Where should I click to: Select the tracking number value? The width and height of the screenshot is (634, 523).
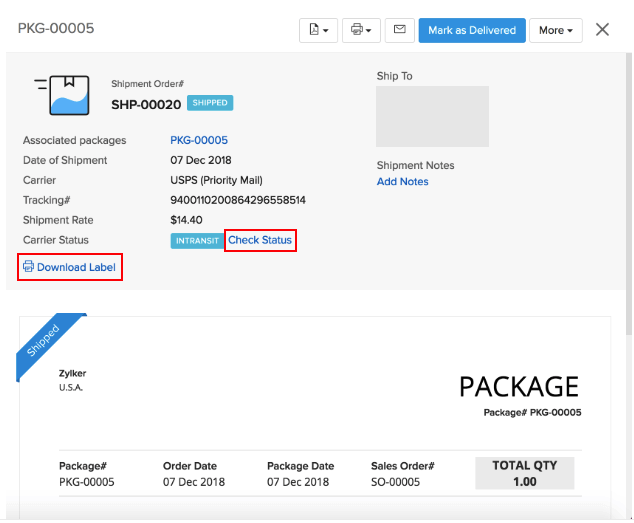click(x=238, y=200)
